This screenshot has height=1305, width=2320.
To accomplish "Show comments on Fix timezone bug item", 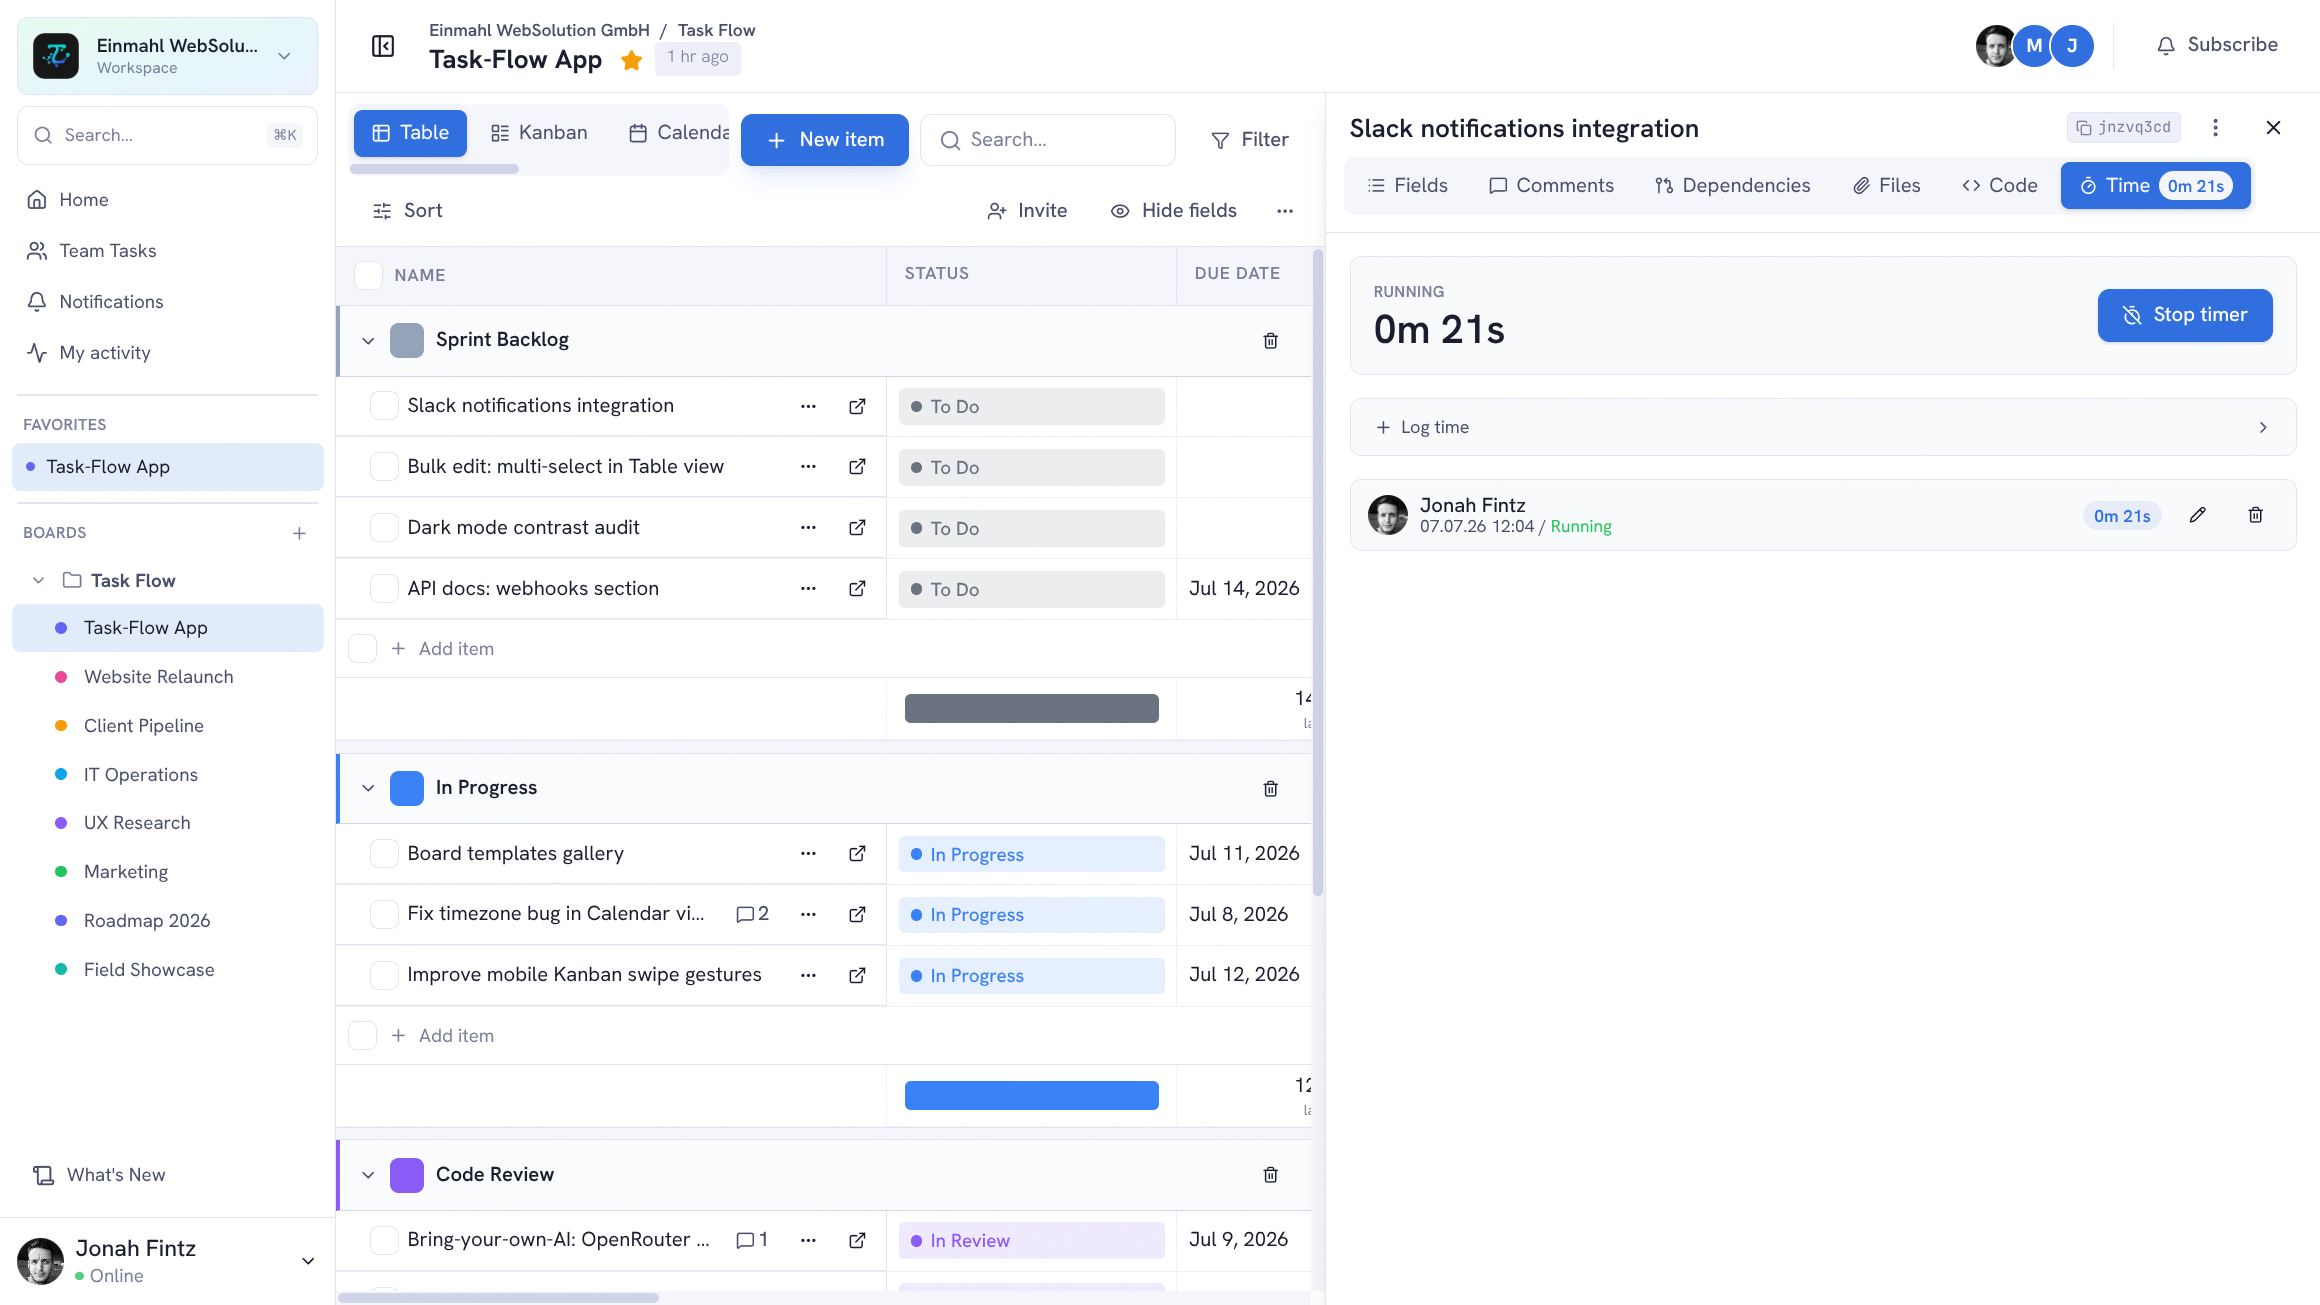I will coord(752,914).
